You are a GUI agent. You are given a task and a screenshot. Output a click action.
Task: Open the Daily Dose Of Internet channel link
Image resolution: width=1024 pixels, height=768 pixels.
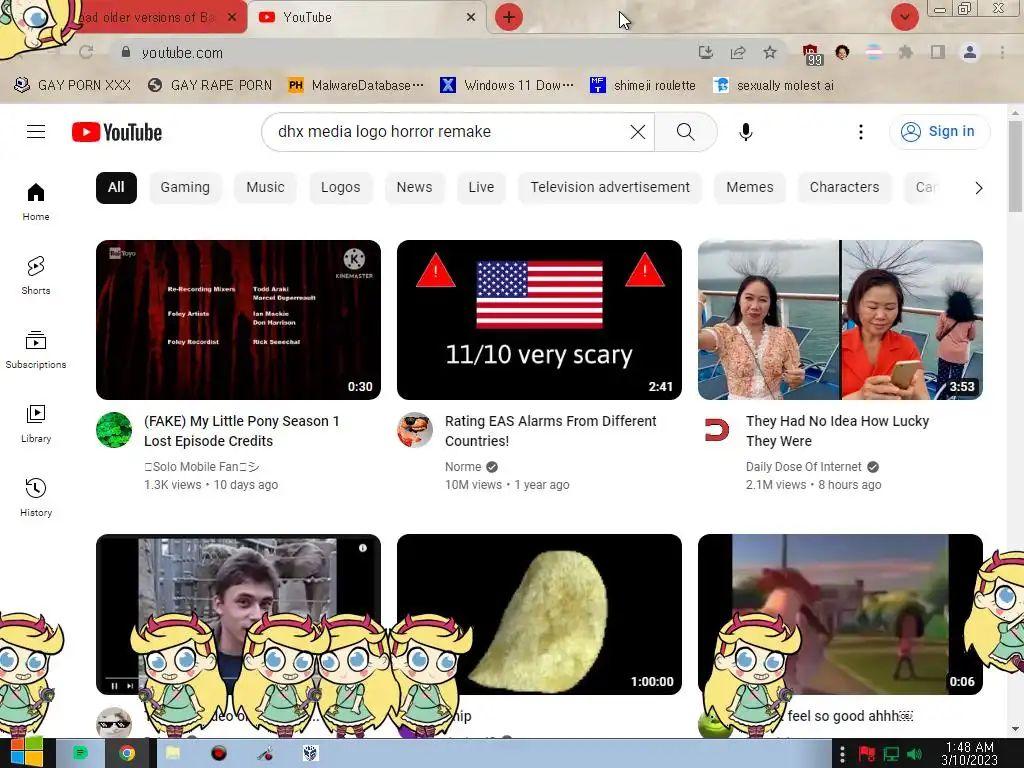click(803, 467)
